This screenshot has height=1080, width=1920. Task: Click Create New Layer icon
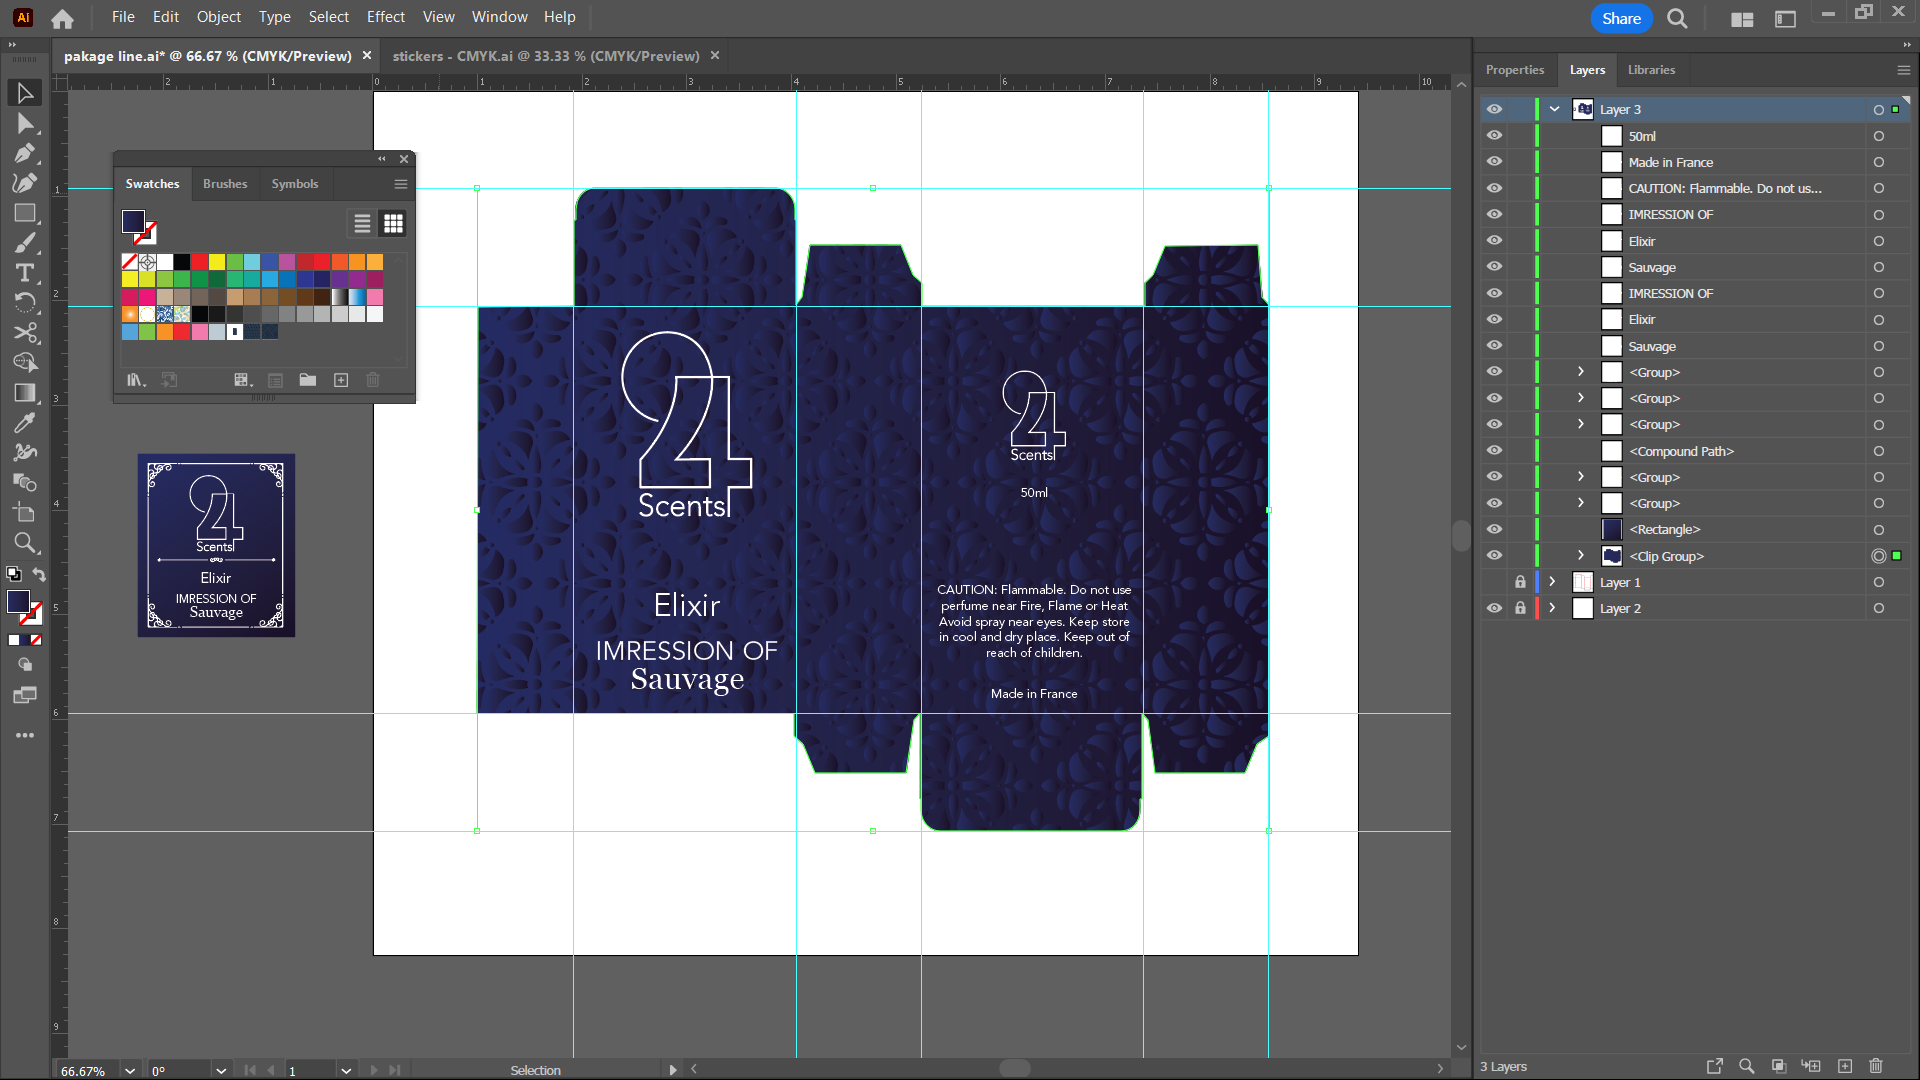1845,1066
